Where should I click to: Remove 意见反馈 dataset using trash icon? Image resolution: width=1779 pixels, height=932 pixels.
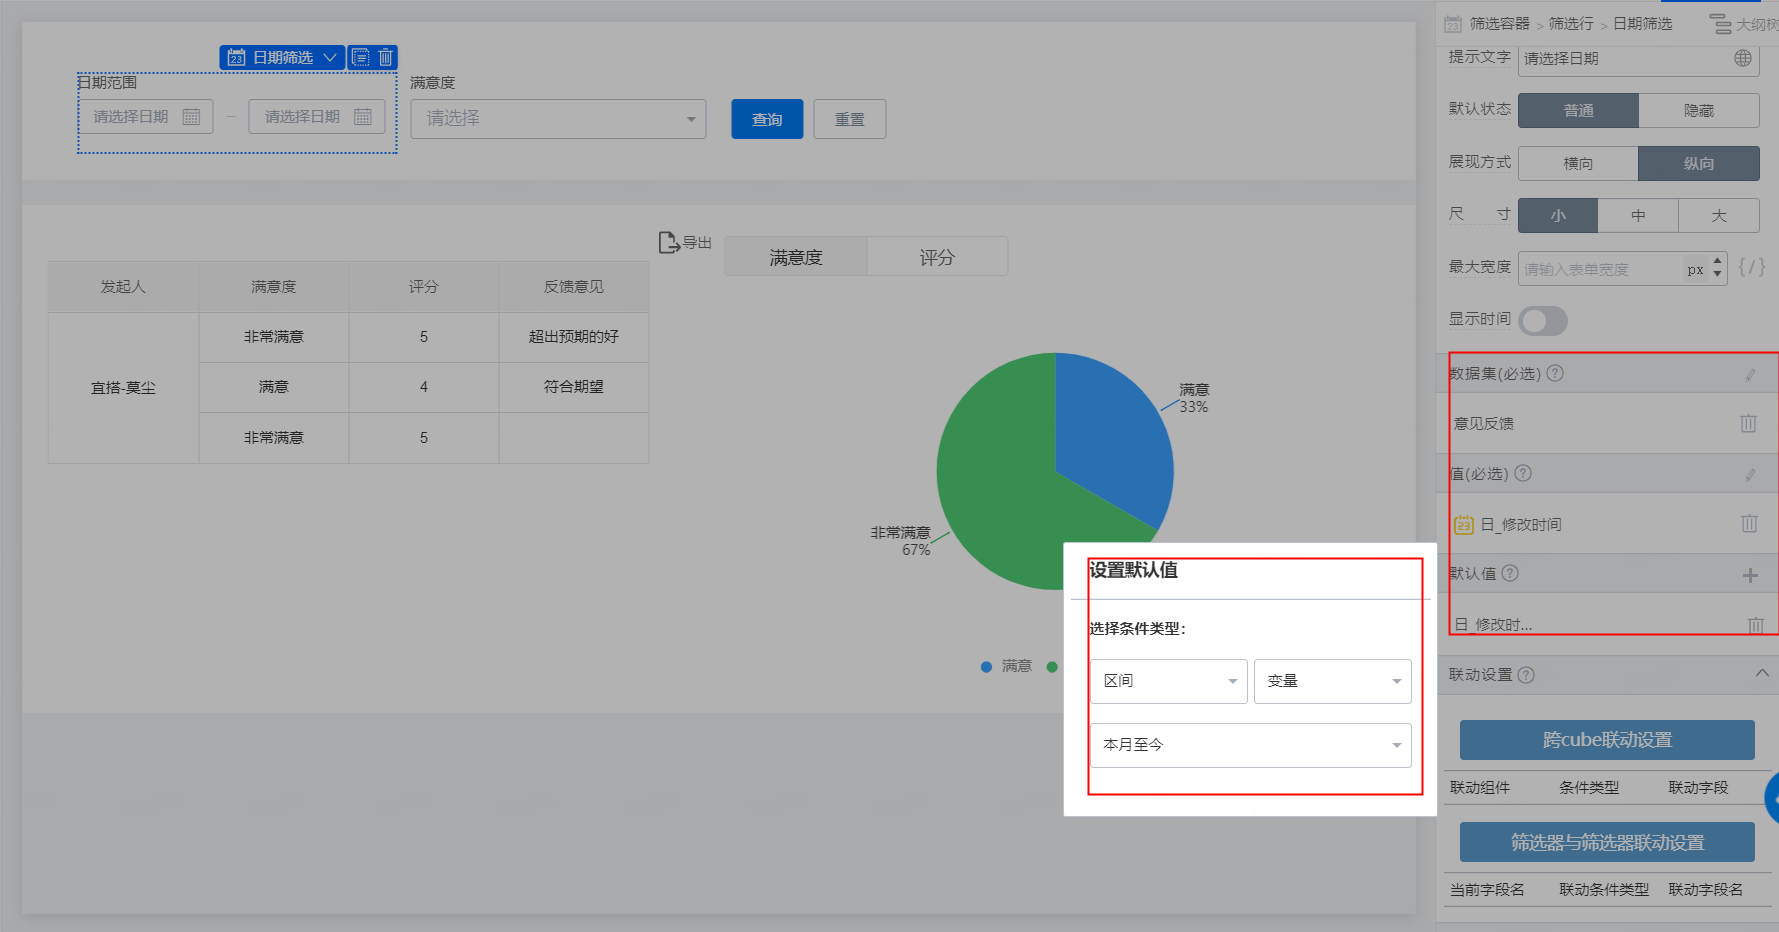coord(1748,423)
